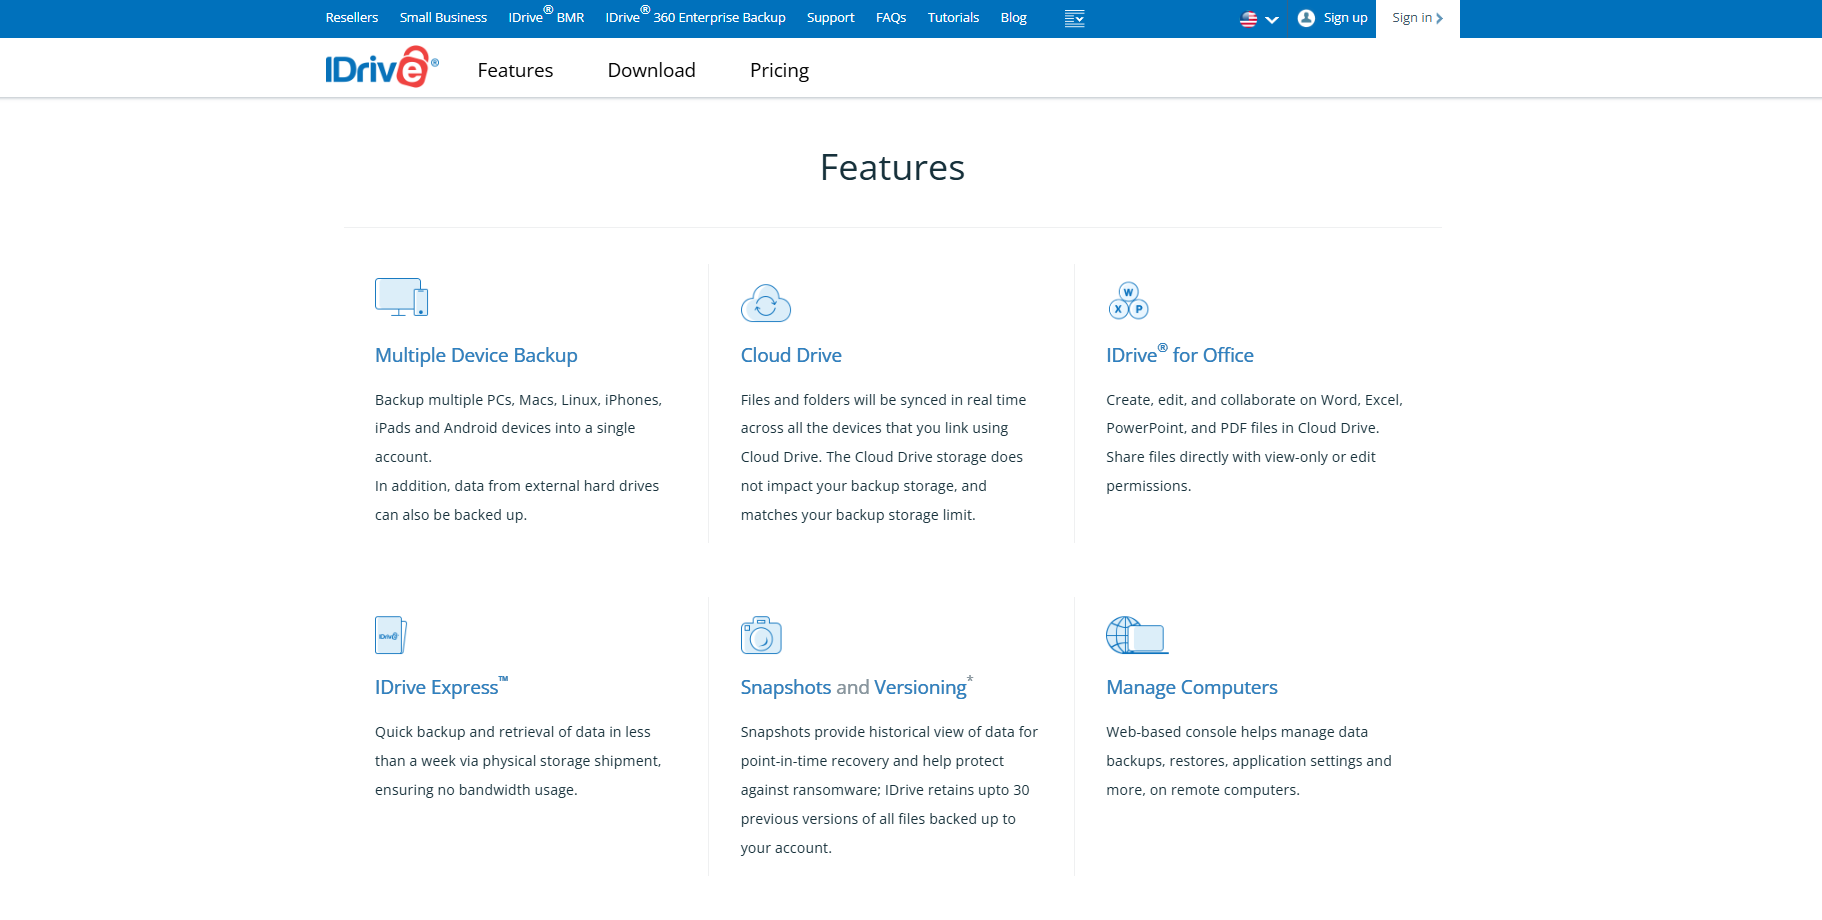
Task: Click text 'Share files directly with view-only or edit'
Action: pyautogui.click(x=1241, y=457)
